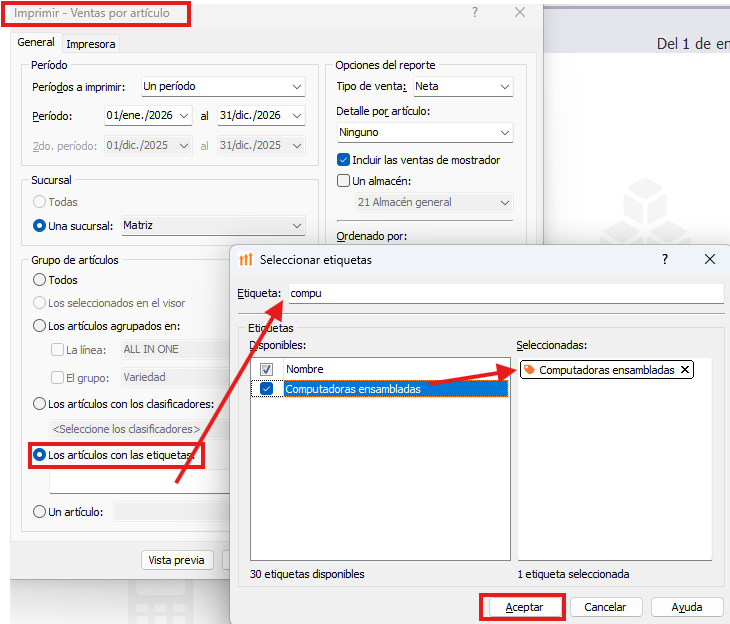730x624 pixels.
Task: Toggle the Nombre header select-all checkbox
Action: pos(266,369)
